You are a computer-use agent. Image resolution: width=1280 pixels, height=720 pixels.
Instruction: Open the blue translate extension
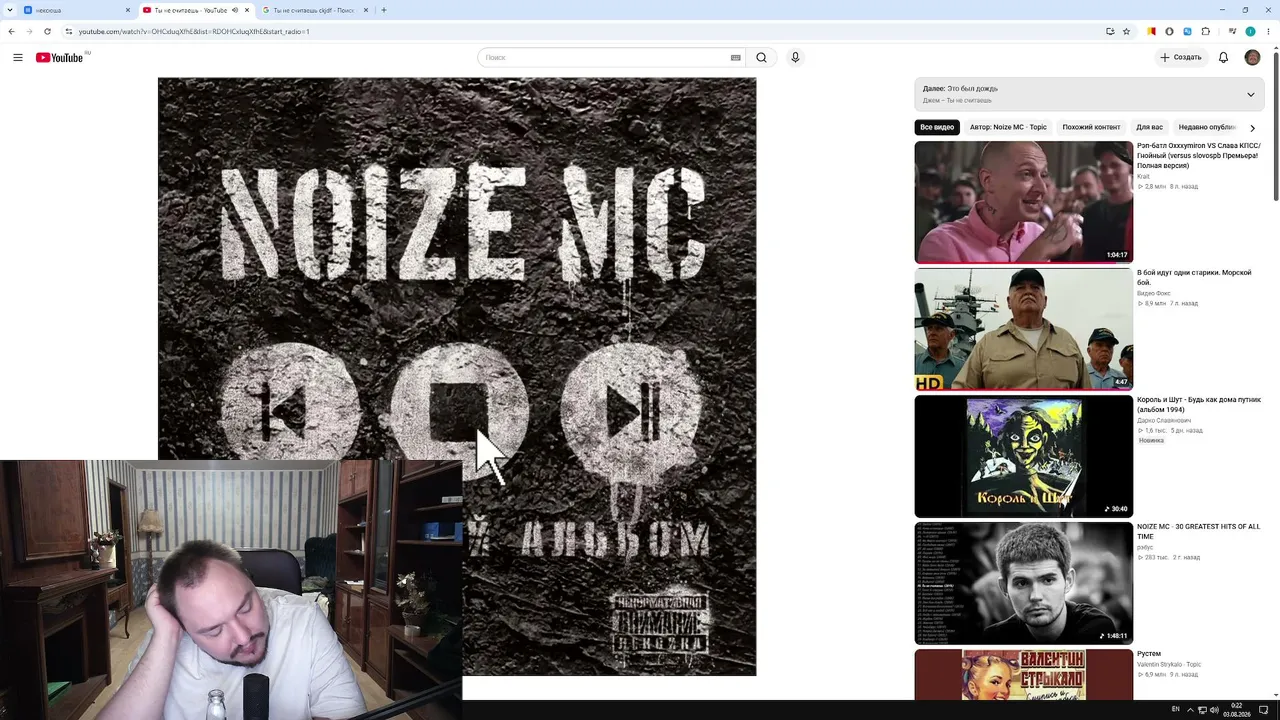[1187, 31]
